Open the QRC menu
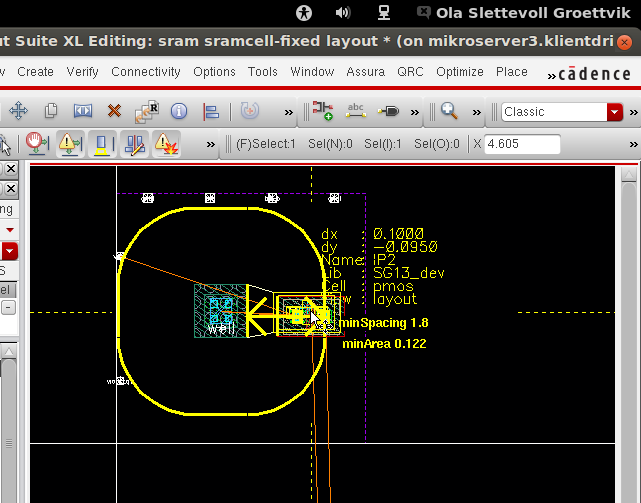Viewport: 641px width, 503px height. point(410,72)
